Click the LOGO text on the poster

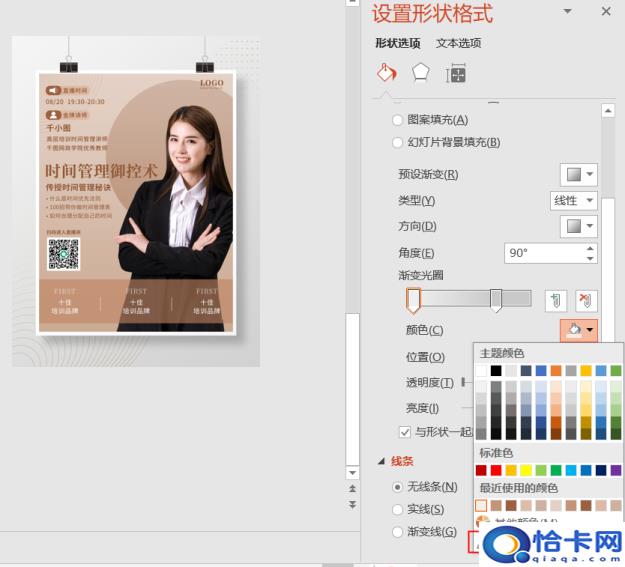[x=212, y=83]
